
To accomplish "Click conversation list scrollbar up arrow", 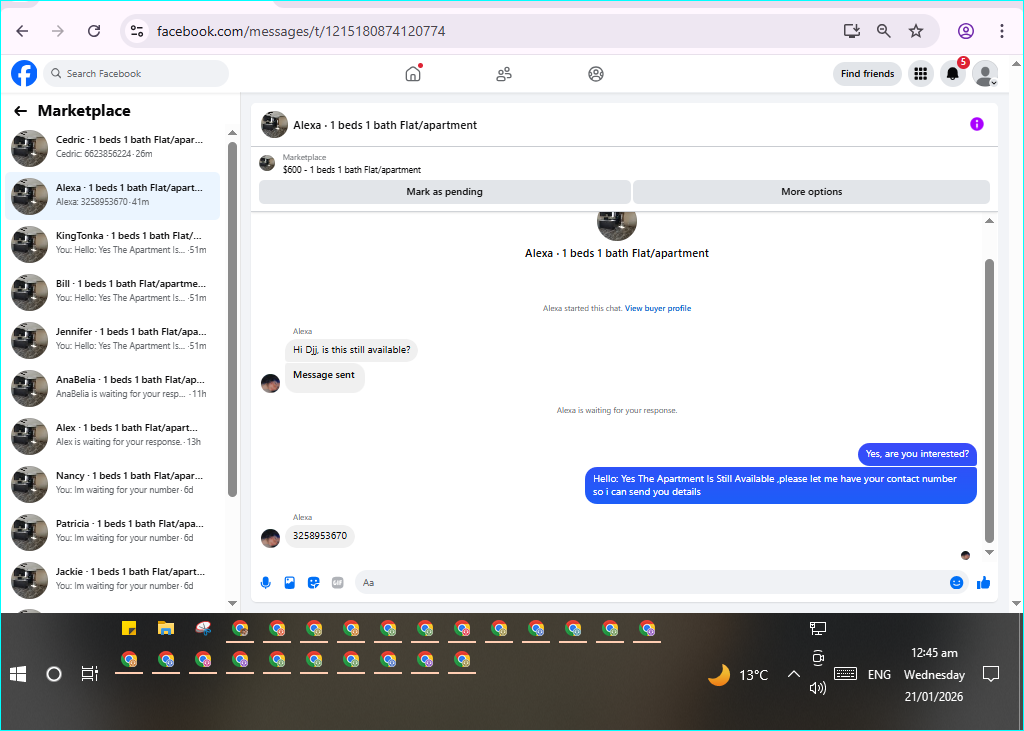I will [232, 133].
